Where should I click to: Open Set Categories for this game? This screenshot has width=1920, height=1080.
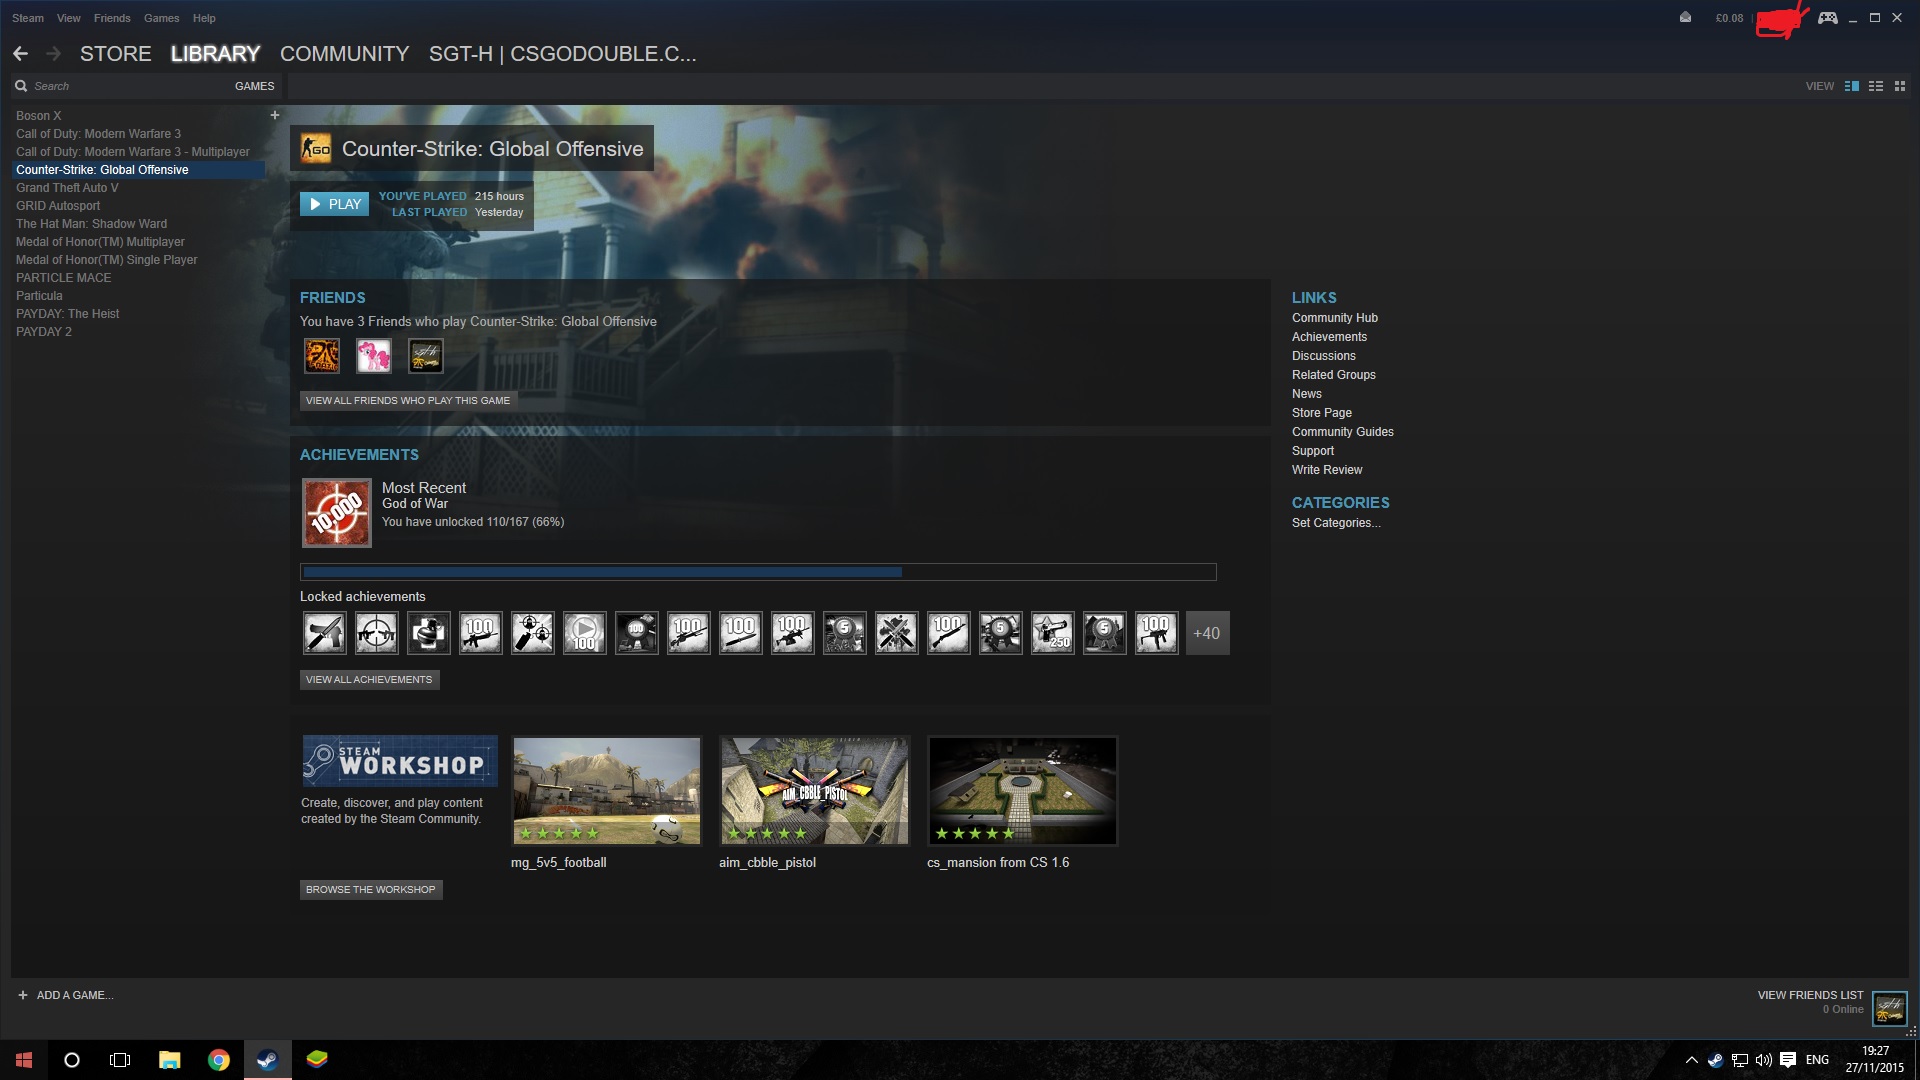pyautogui.click(x=1336, y=523)
